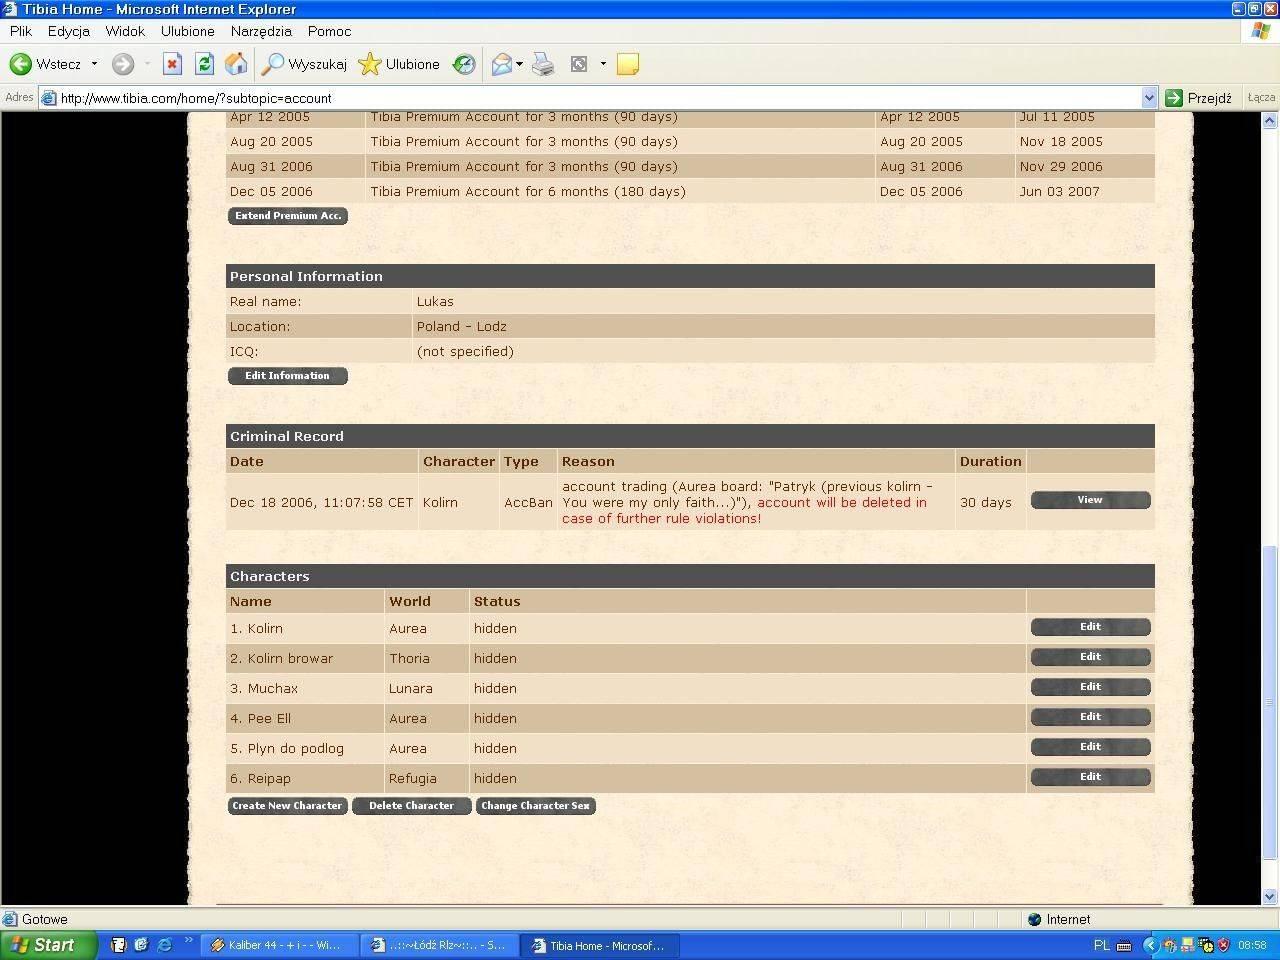Click Extend Premium Acc. button
This screenshot has width=1280, height=960.
(x=288, y=216)
